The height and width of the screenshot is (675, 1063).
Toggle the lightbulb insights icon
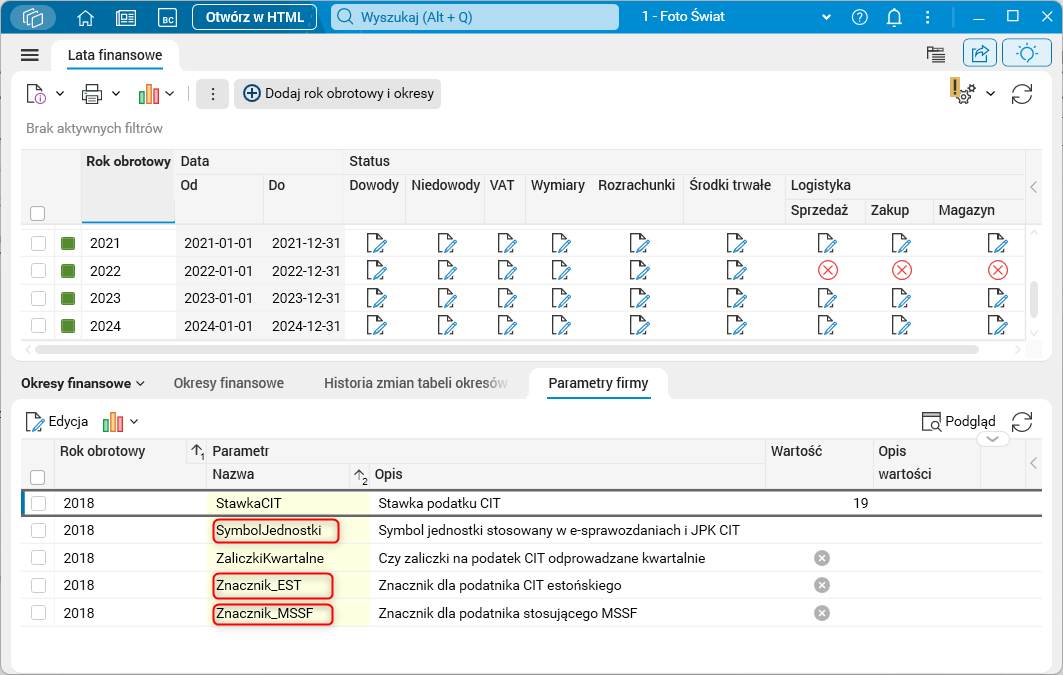[1026, 53]
